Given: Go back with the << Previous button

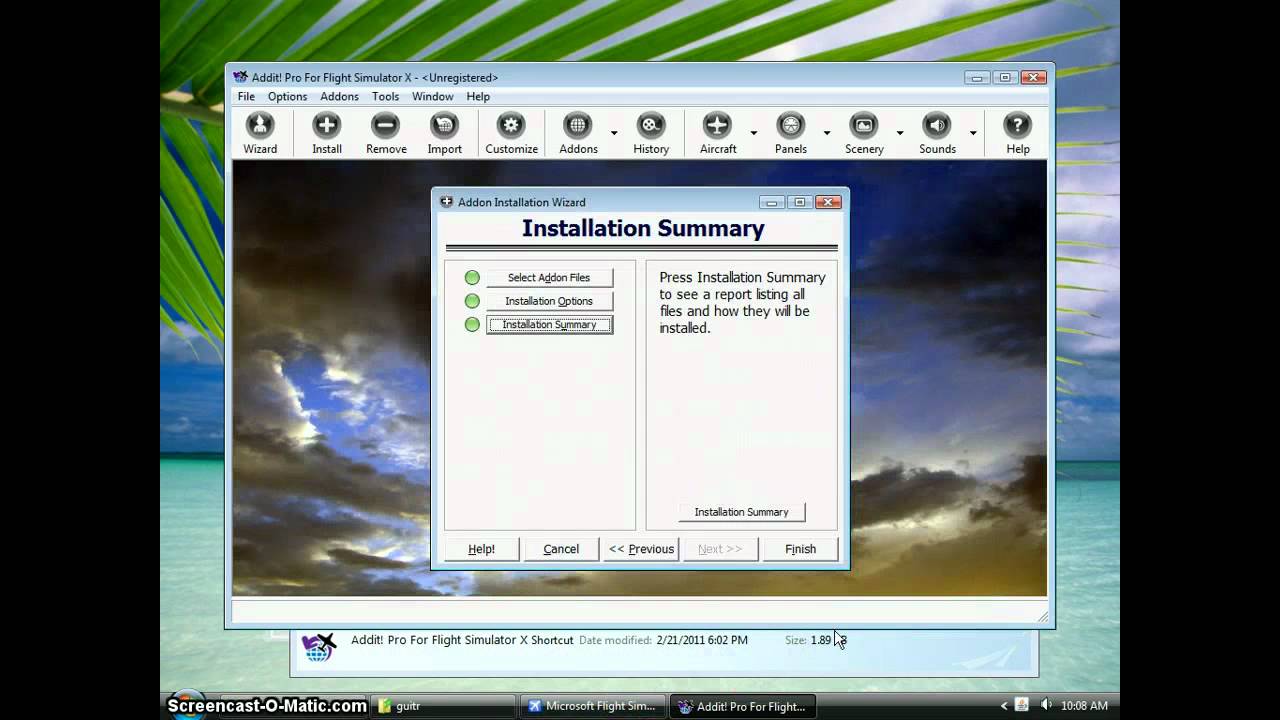Looking at the screenshot, I should pyautogui.click(x=641, y=549).
